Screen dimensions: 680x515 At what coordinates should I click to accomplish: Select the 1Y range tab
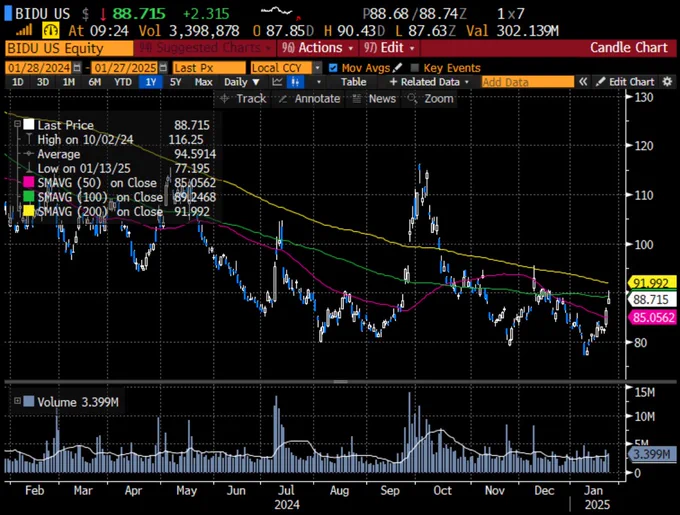(x=150, y=82)
